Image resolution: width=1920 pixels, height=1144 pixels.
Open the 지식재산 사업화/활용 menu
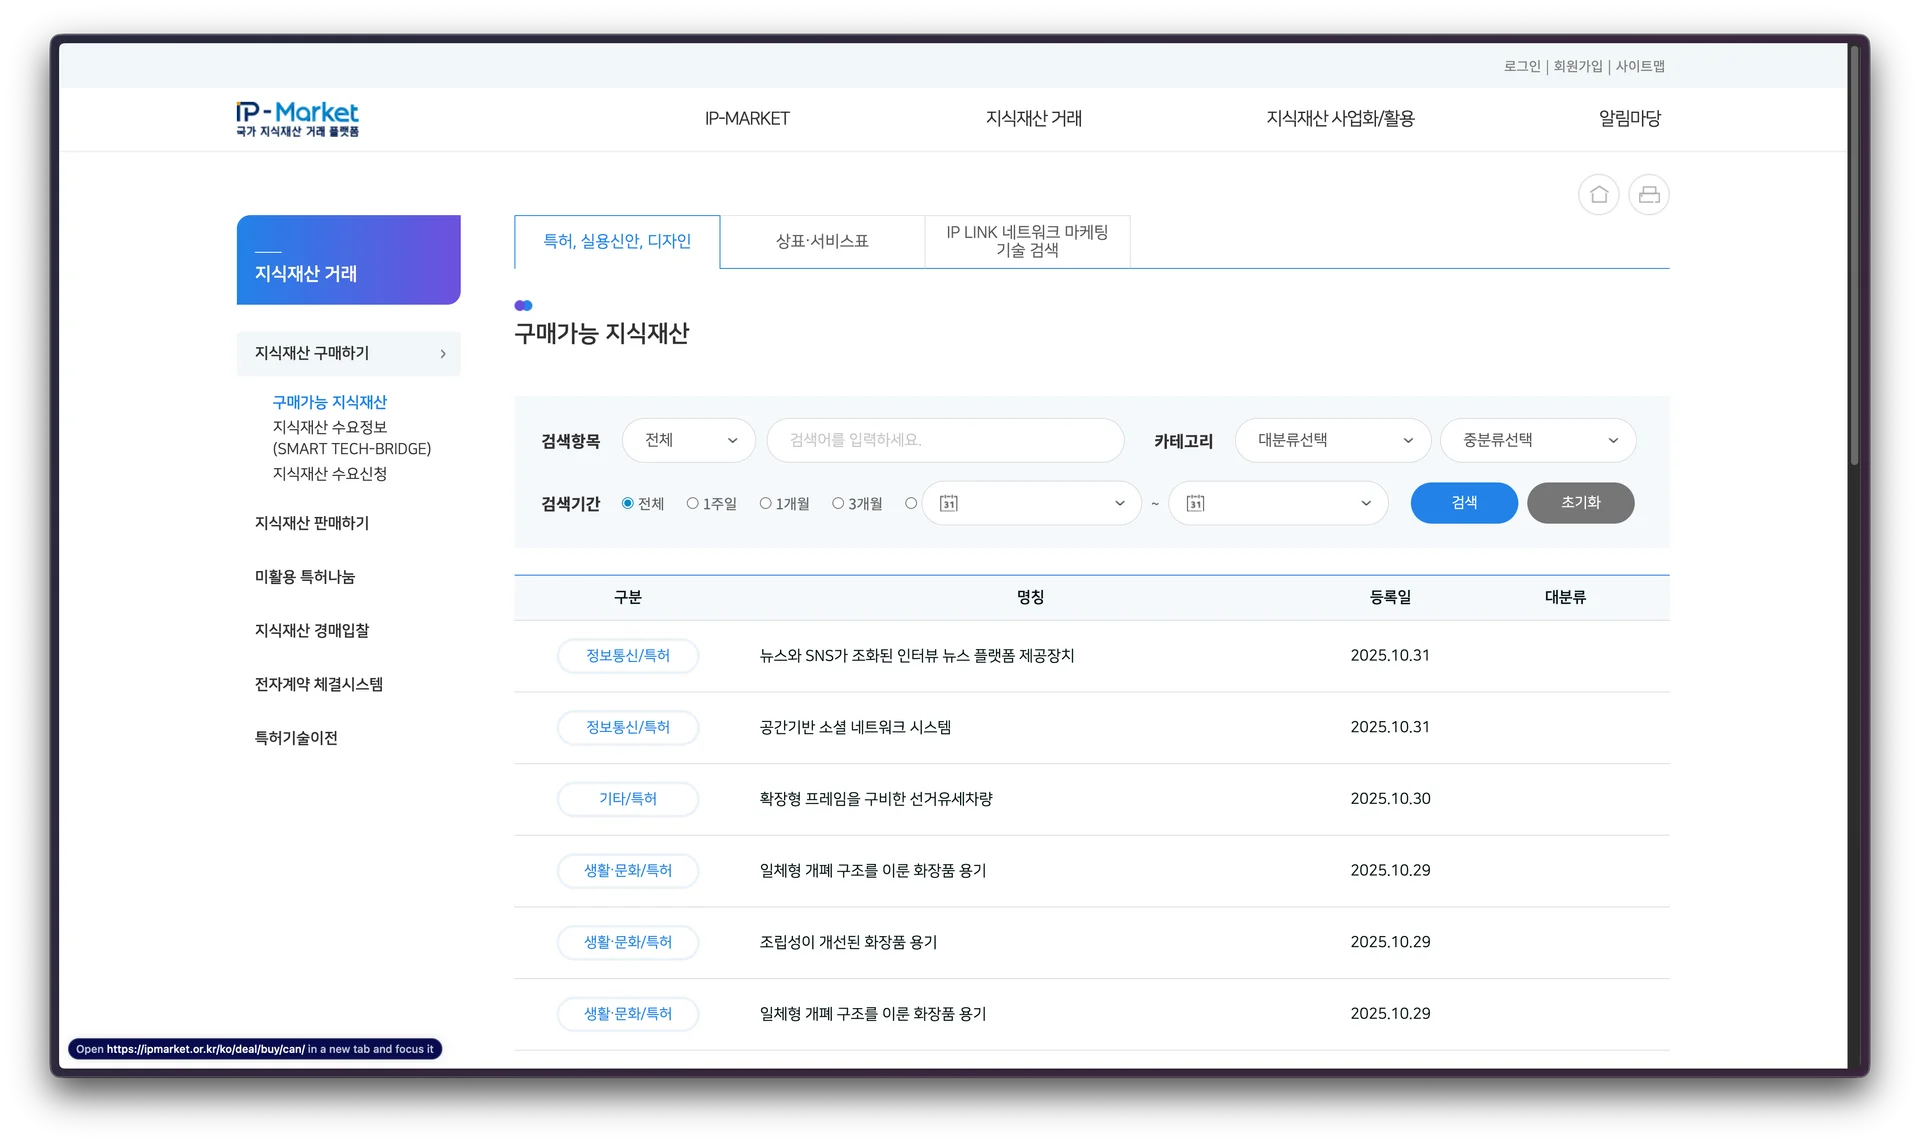point(1340,118)
